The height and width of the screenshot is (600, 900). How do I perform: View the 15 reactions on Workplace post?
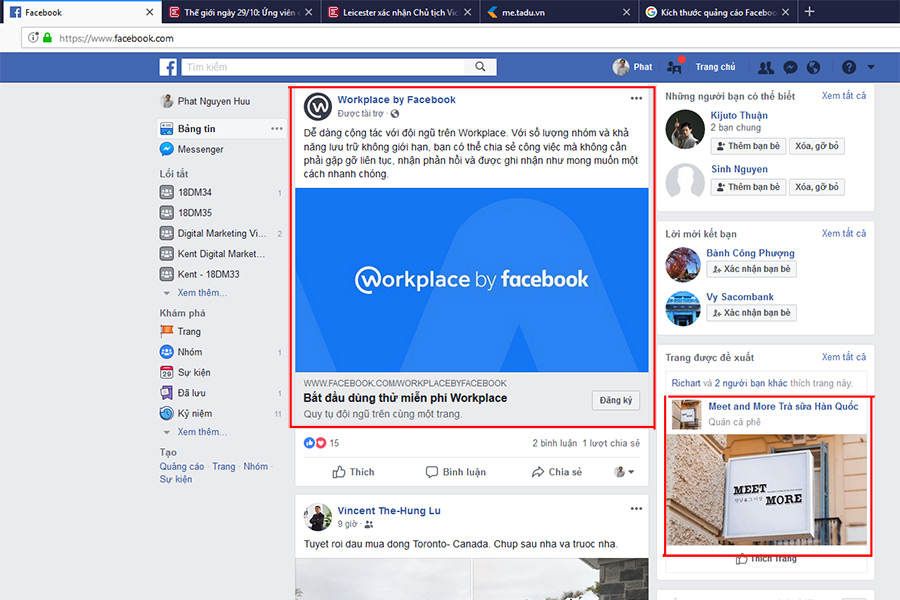click(321, 443)
